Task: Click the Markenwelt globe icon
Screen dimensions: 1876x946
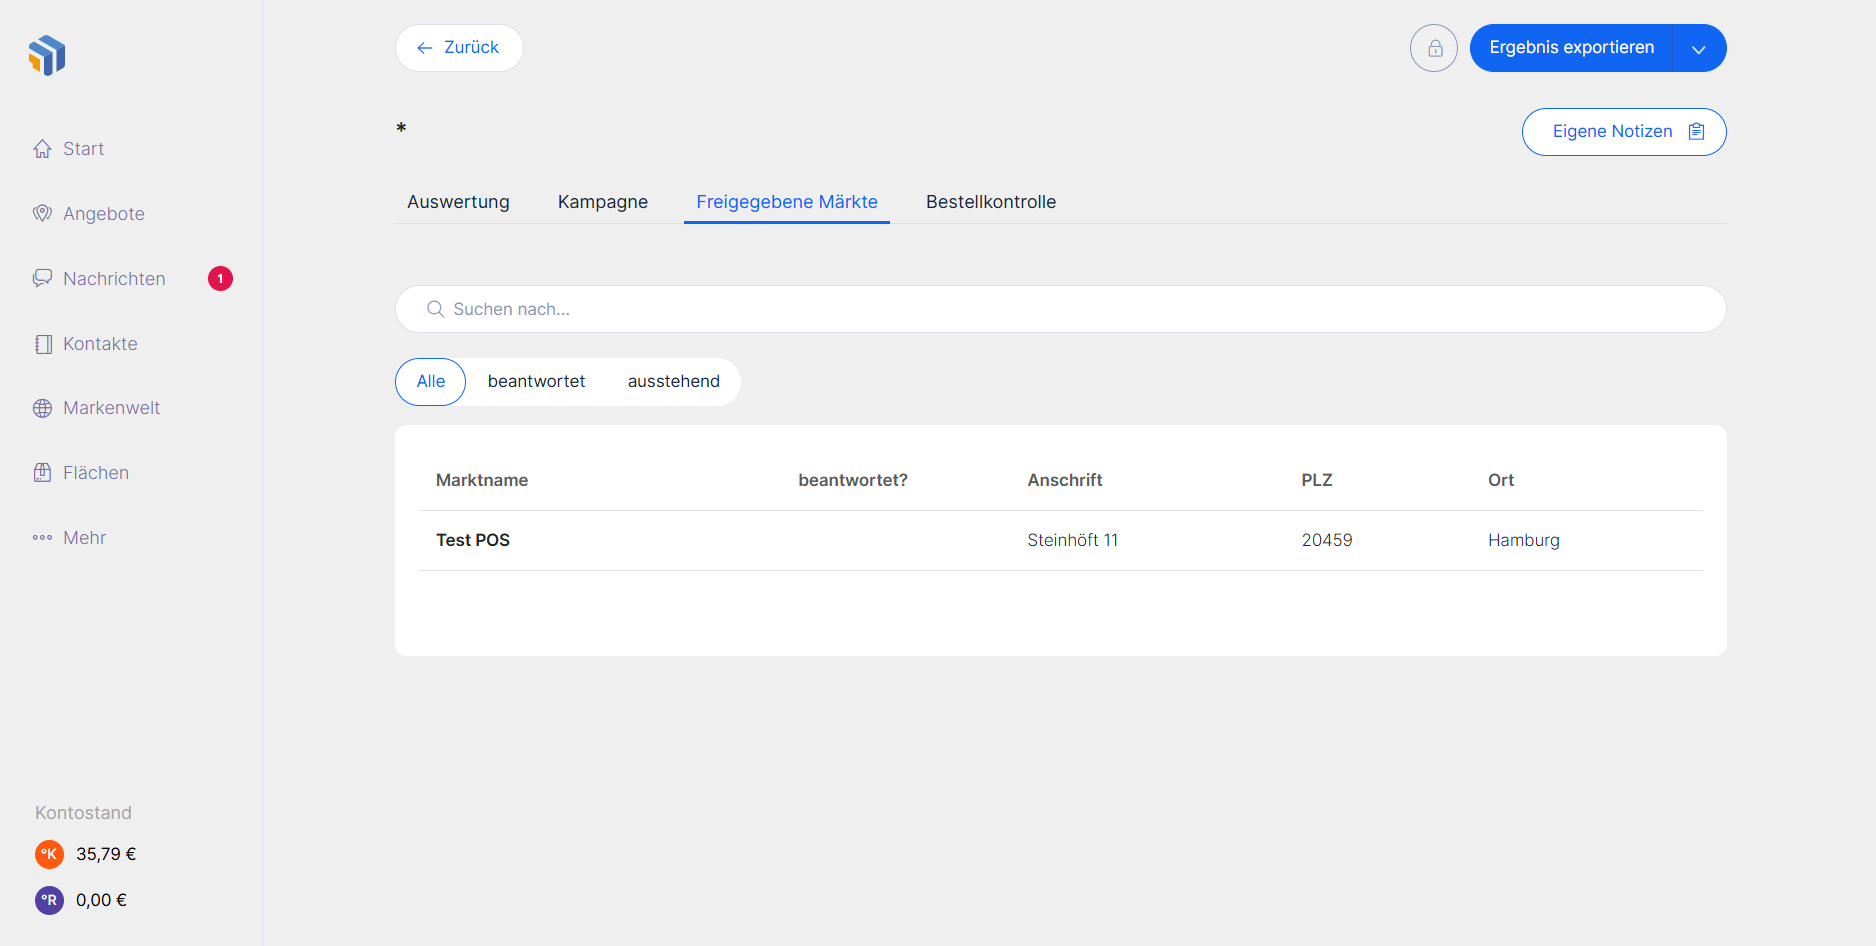Action: click(x=42, y=408)
